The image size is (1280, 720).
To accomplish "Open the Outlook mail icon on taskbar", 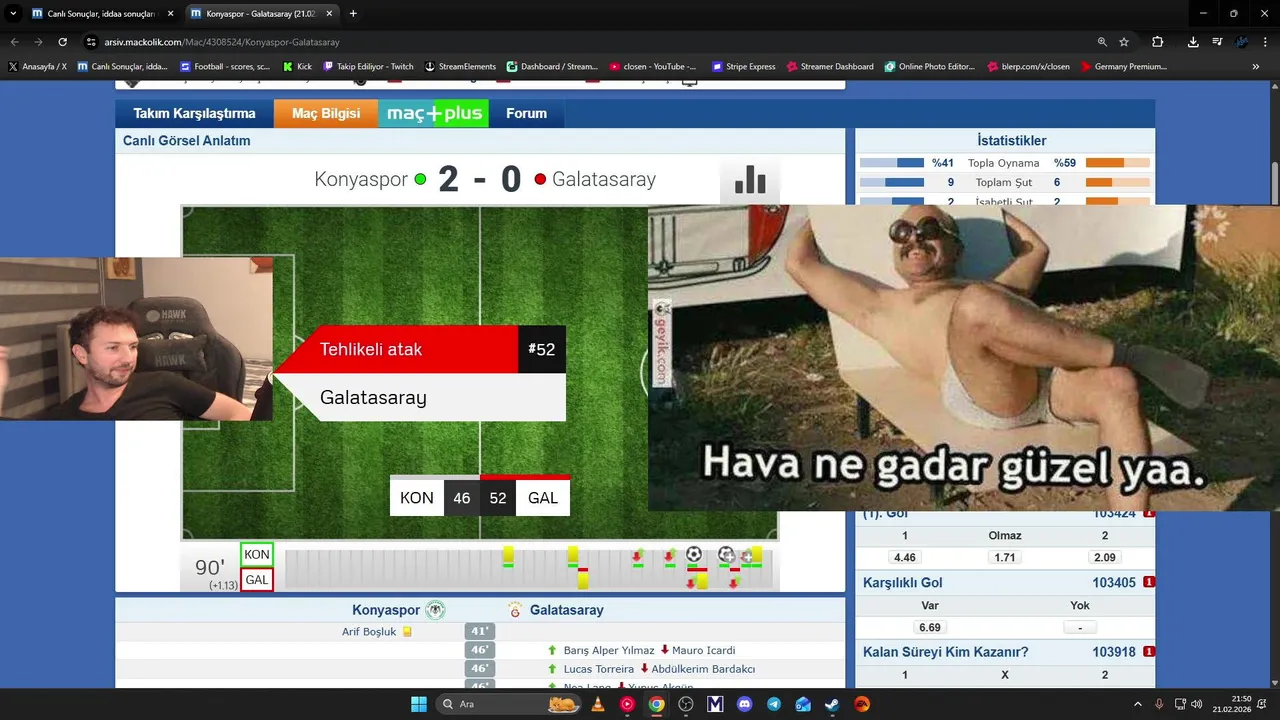I will coord(803,704).
